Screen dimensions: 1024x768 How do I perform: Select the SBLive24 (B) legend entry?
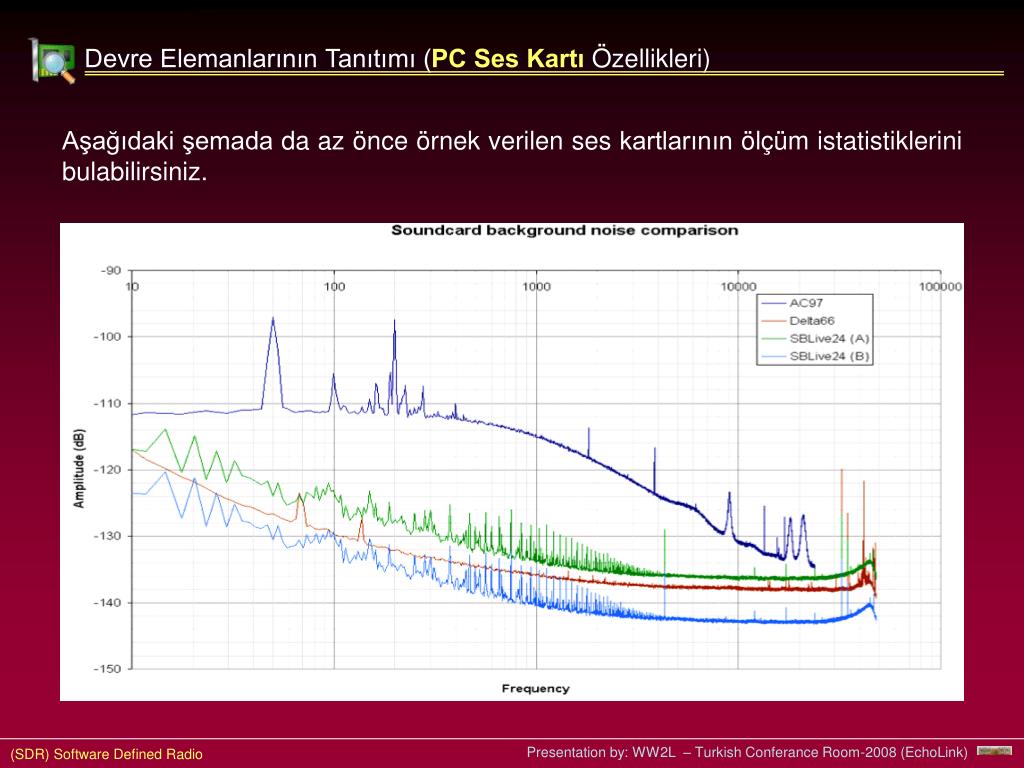click(x=814, y=356)
